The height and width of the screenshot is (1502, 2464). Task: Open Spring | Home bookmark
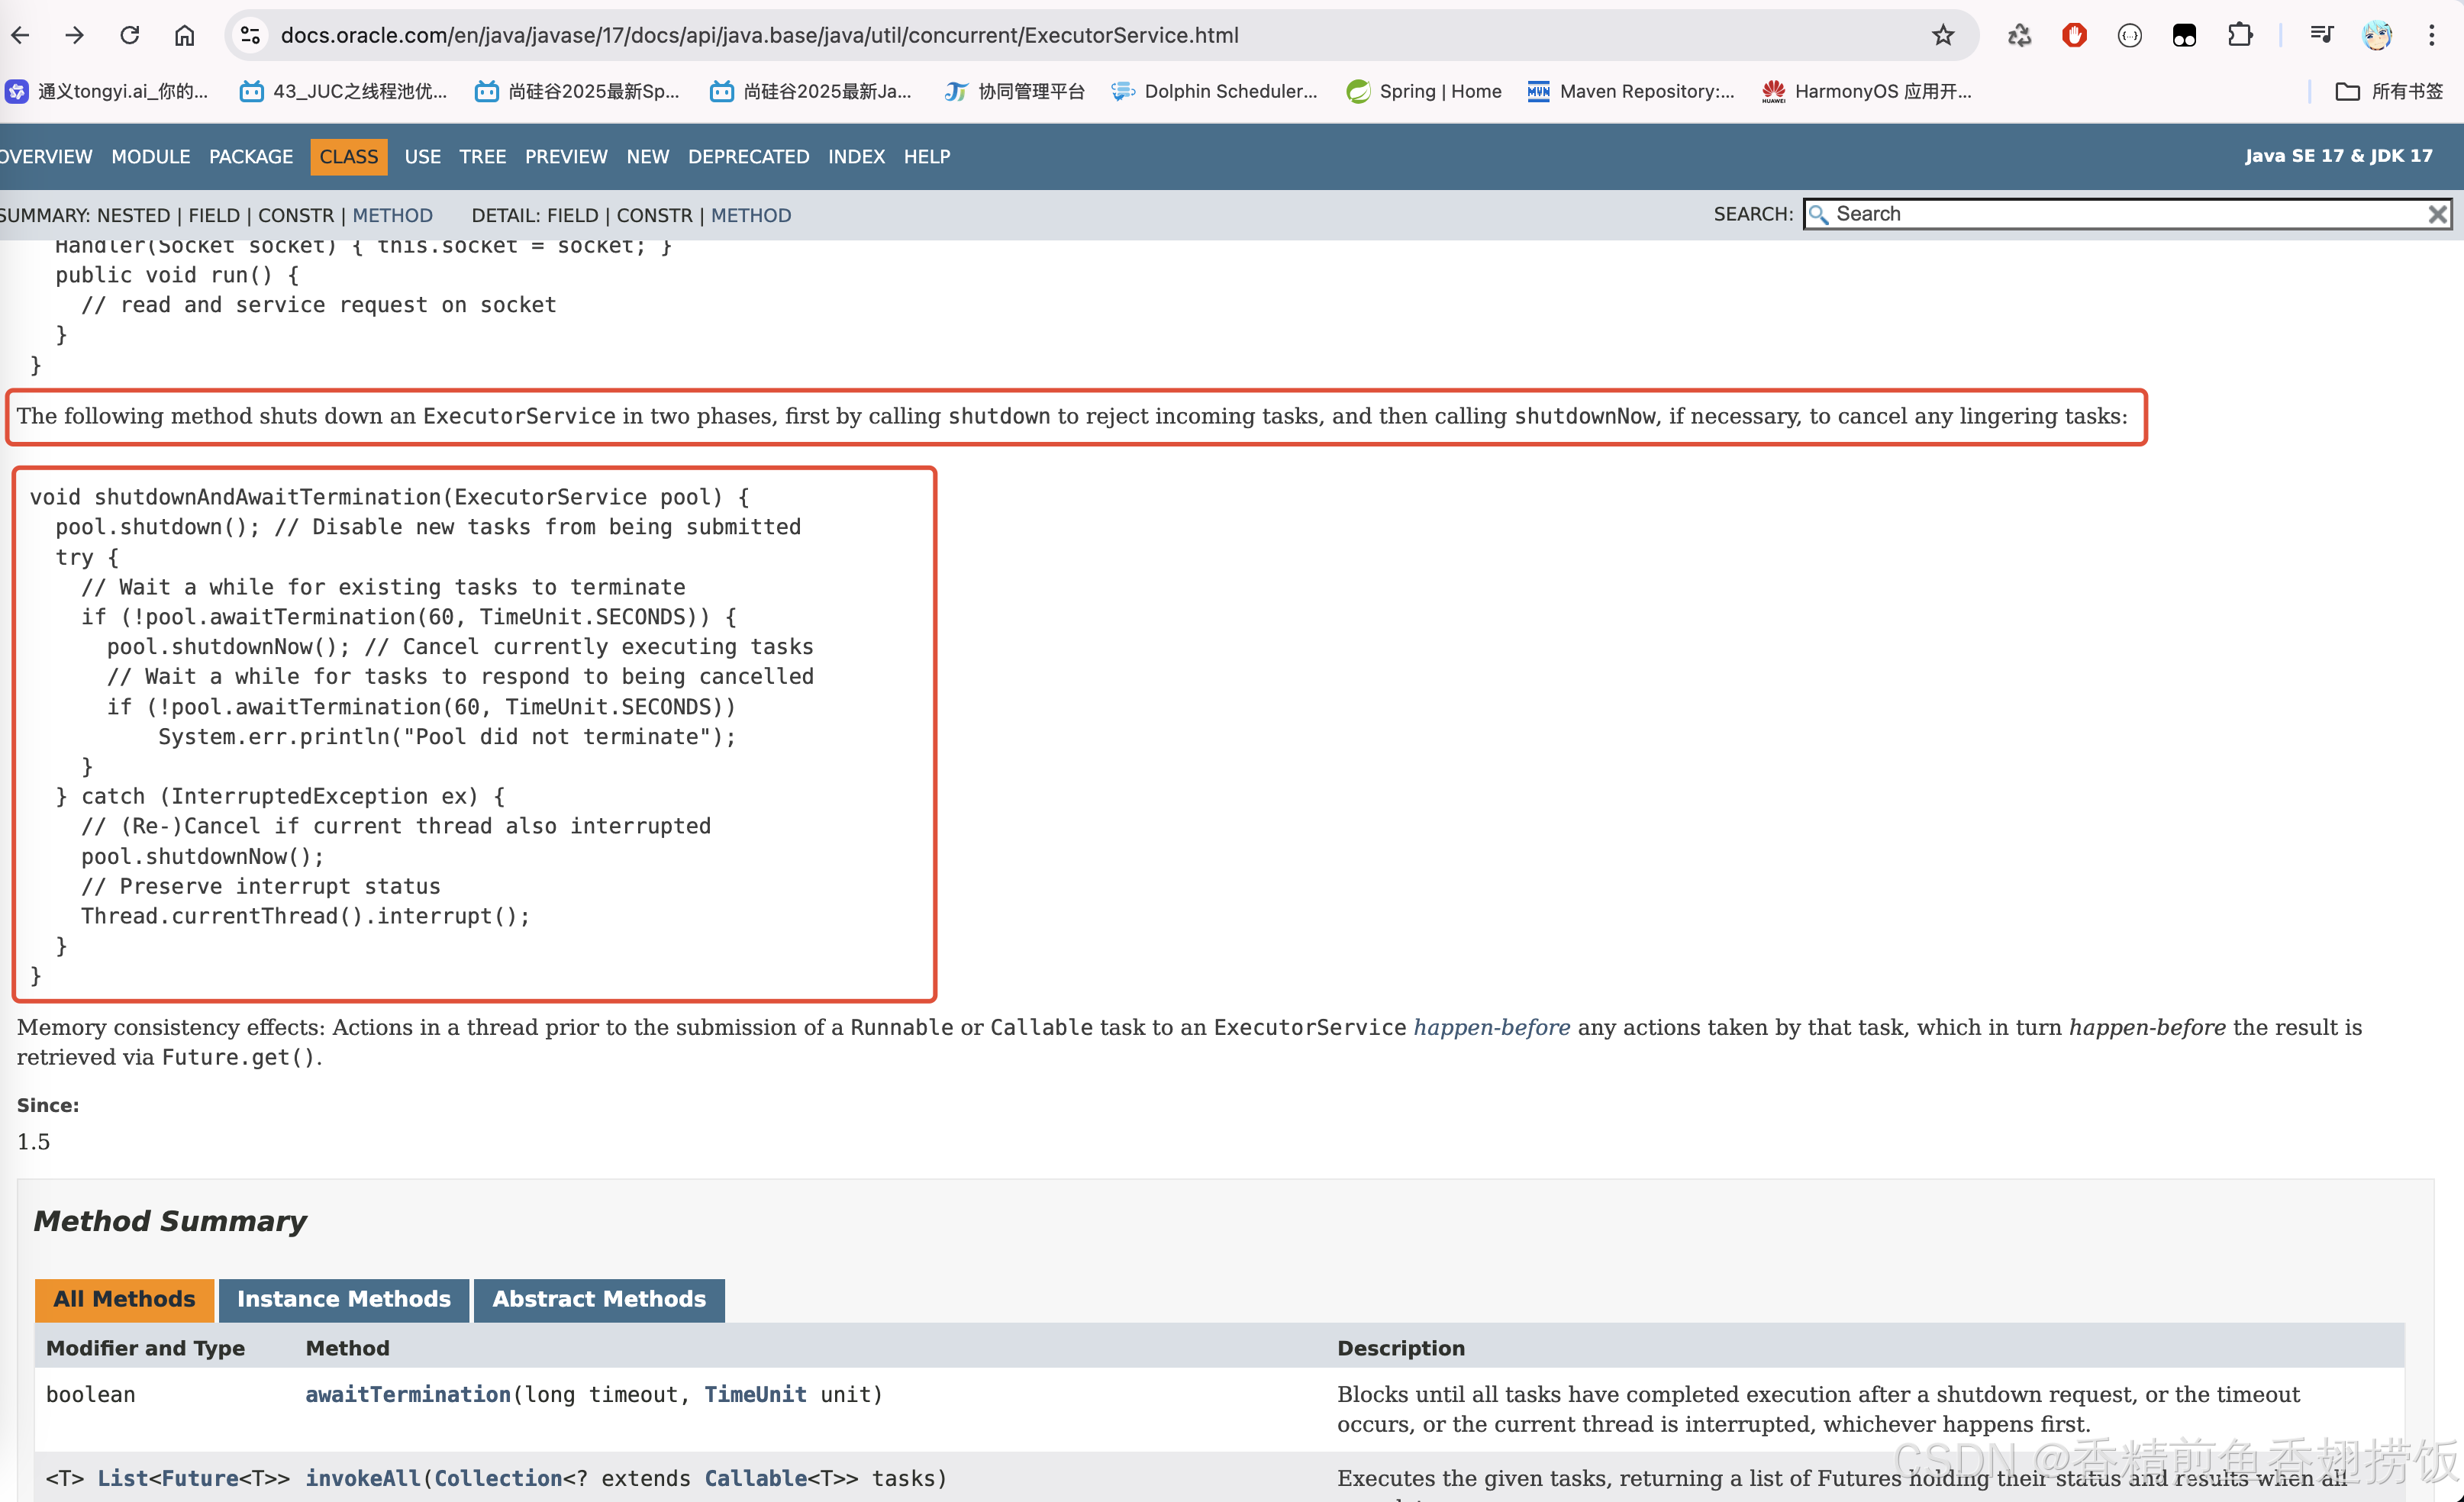[x=1424, y=91]
